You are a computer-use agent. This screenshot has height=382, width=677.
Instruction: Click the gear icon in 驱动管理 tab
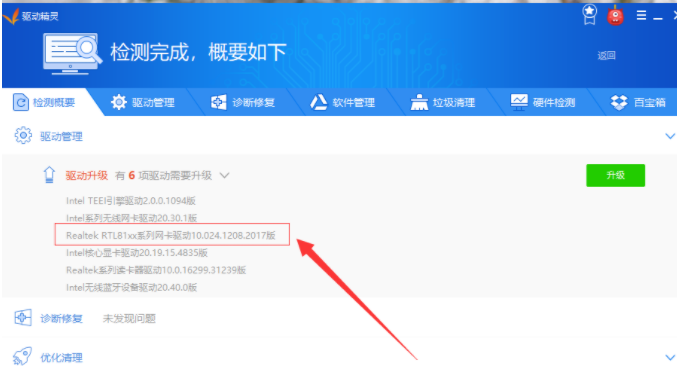click(x=119, y=102)
